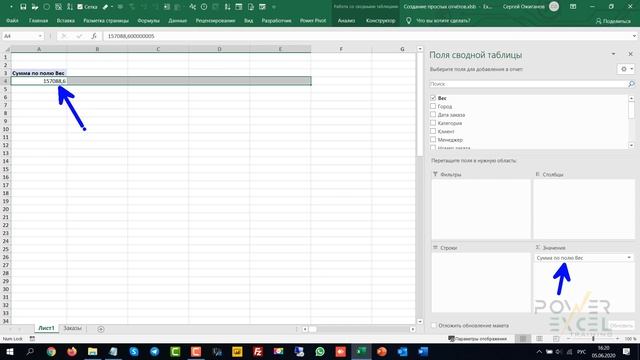Click the Save icon in quick access toolbar
This screenshot has width=640, height=360.
pos(23,7)
